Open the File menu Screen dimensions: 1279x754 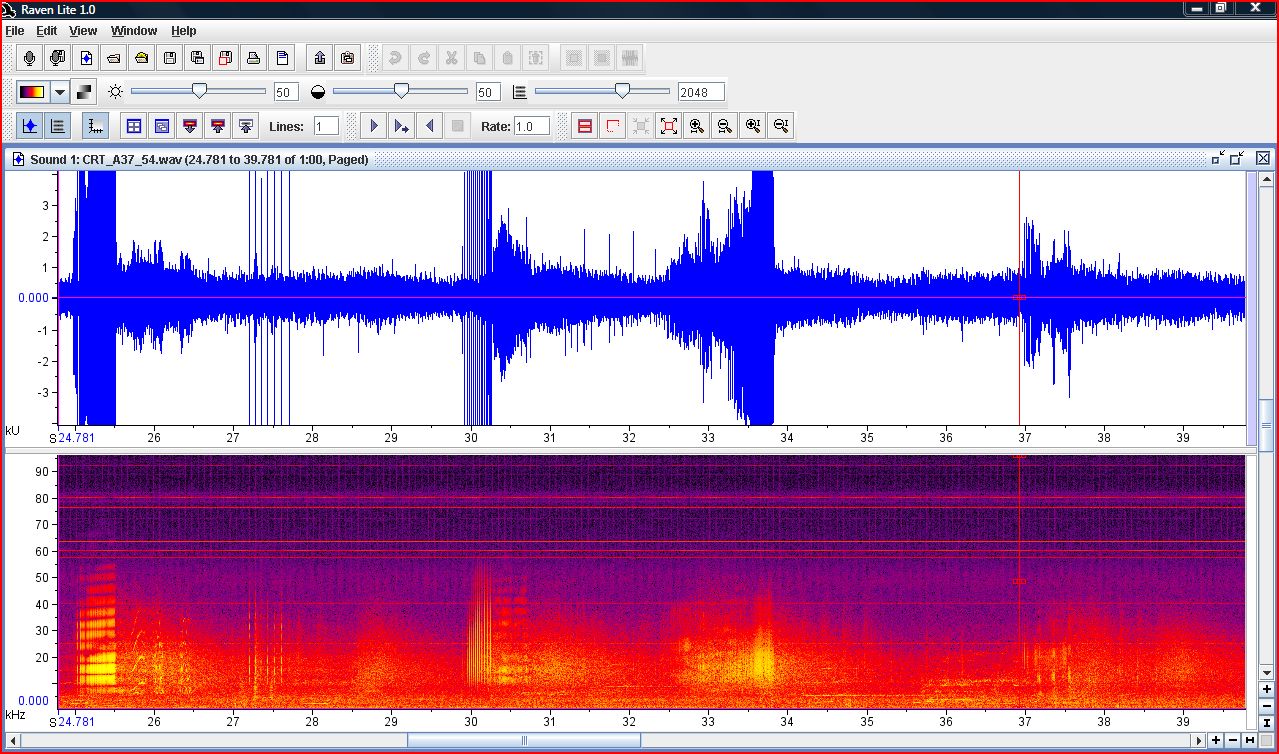click(15, 31)
